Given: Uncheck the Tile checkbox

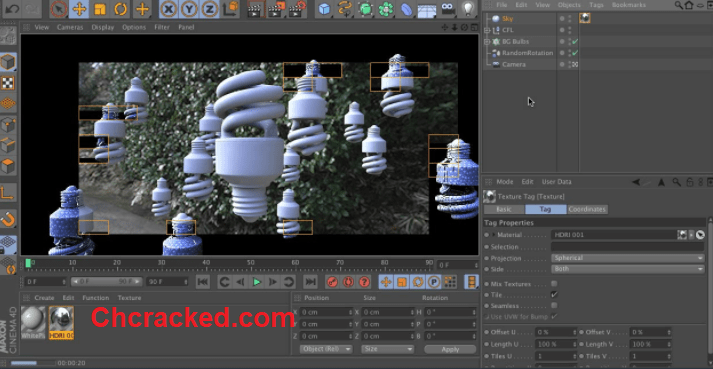Looking at the screenshot, I should (x=554, y=294).
